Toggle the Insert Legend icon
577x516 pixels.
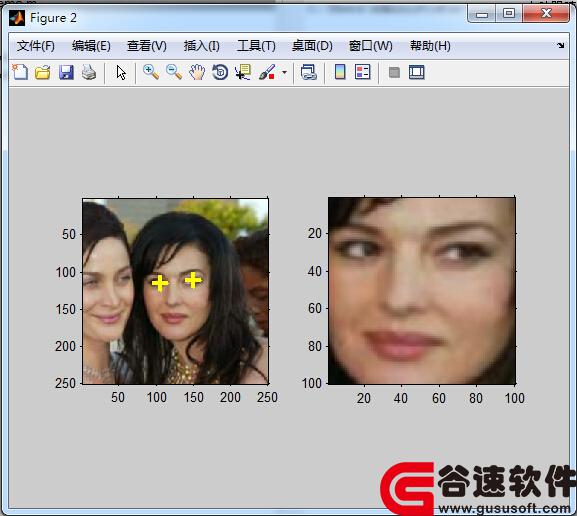pyautogui.click(x=363, y=72)
